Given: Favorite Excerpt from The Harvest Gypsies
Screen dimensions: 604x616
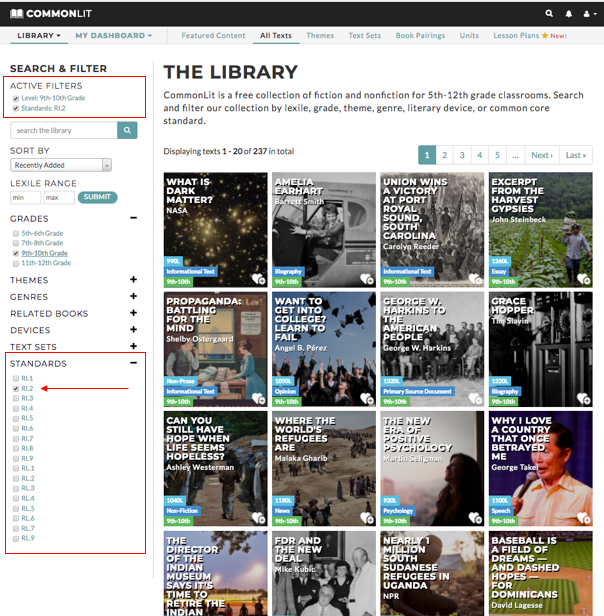Looking at the screenshot, I should (x=584, y=279).
